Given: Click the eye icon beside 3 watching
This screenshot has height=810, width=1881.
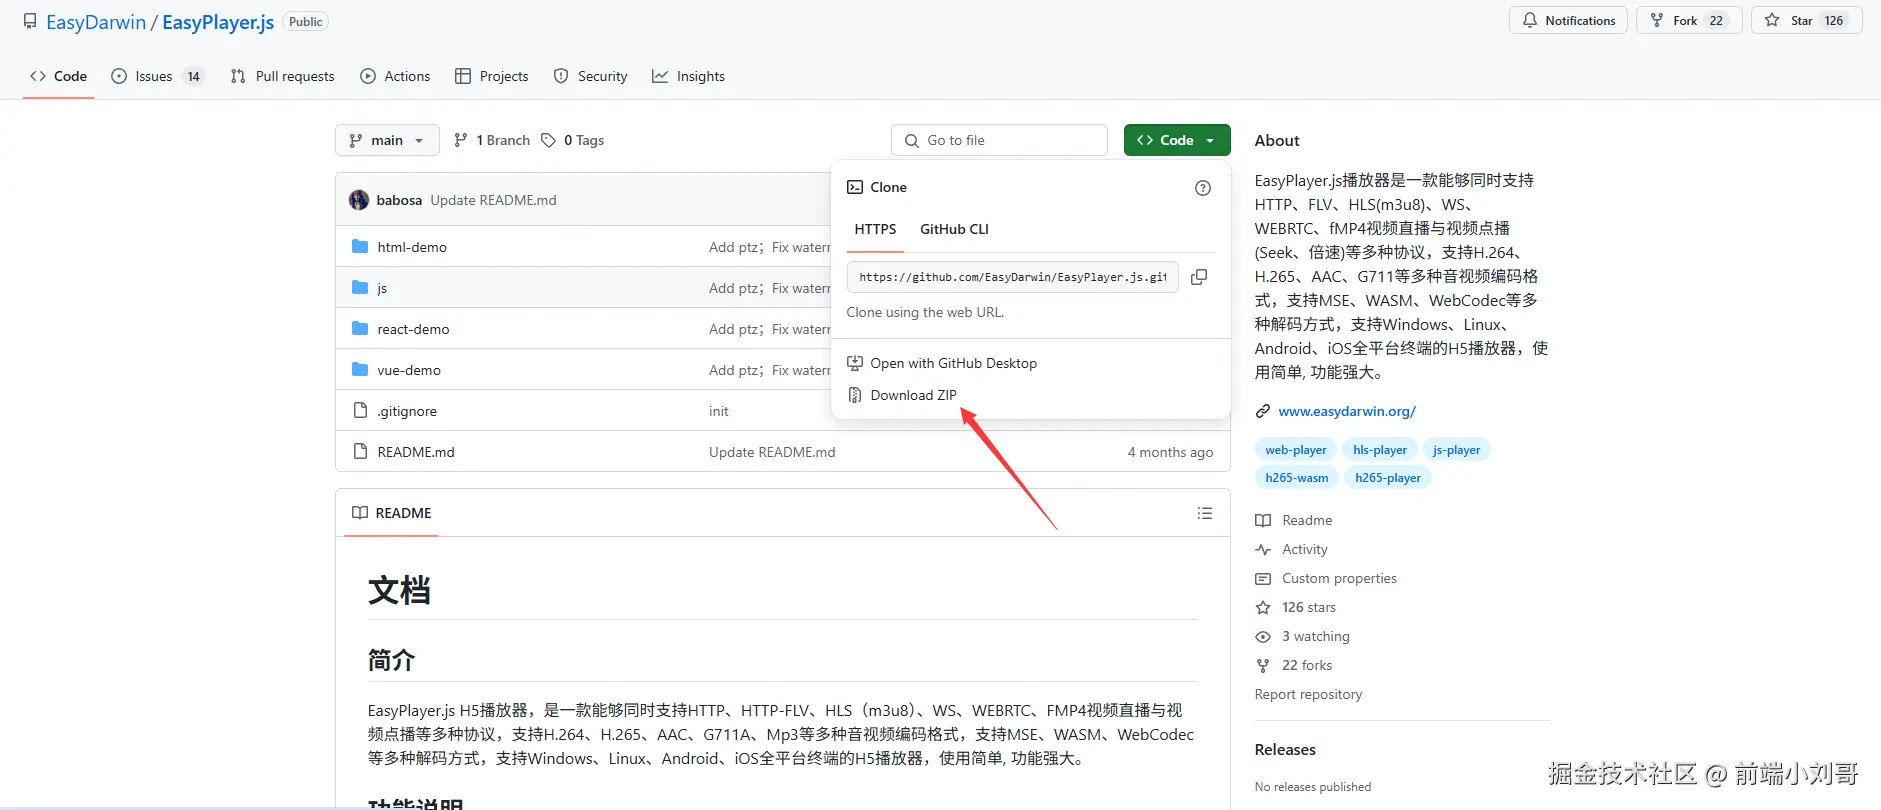Looking at the screenshot, I should point(1263,636).
